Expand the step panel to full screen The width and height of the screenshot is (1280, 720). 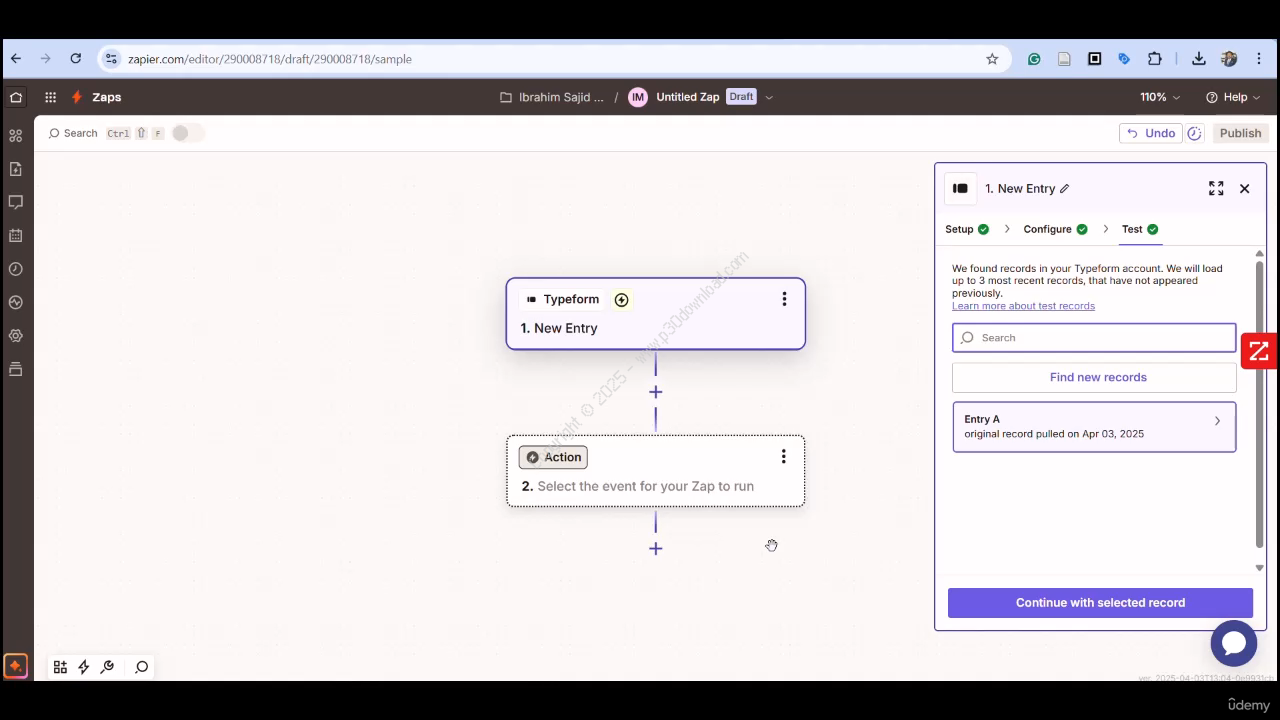tap(1216, 188)
